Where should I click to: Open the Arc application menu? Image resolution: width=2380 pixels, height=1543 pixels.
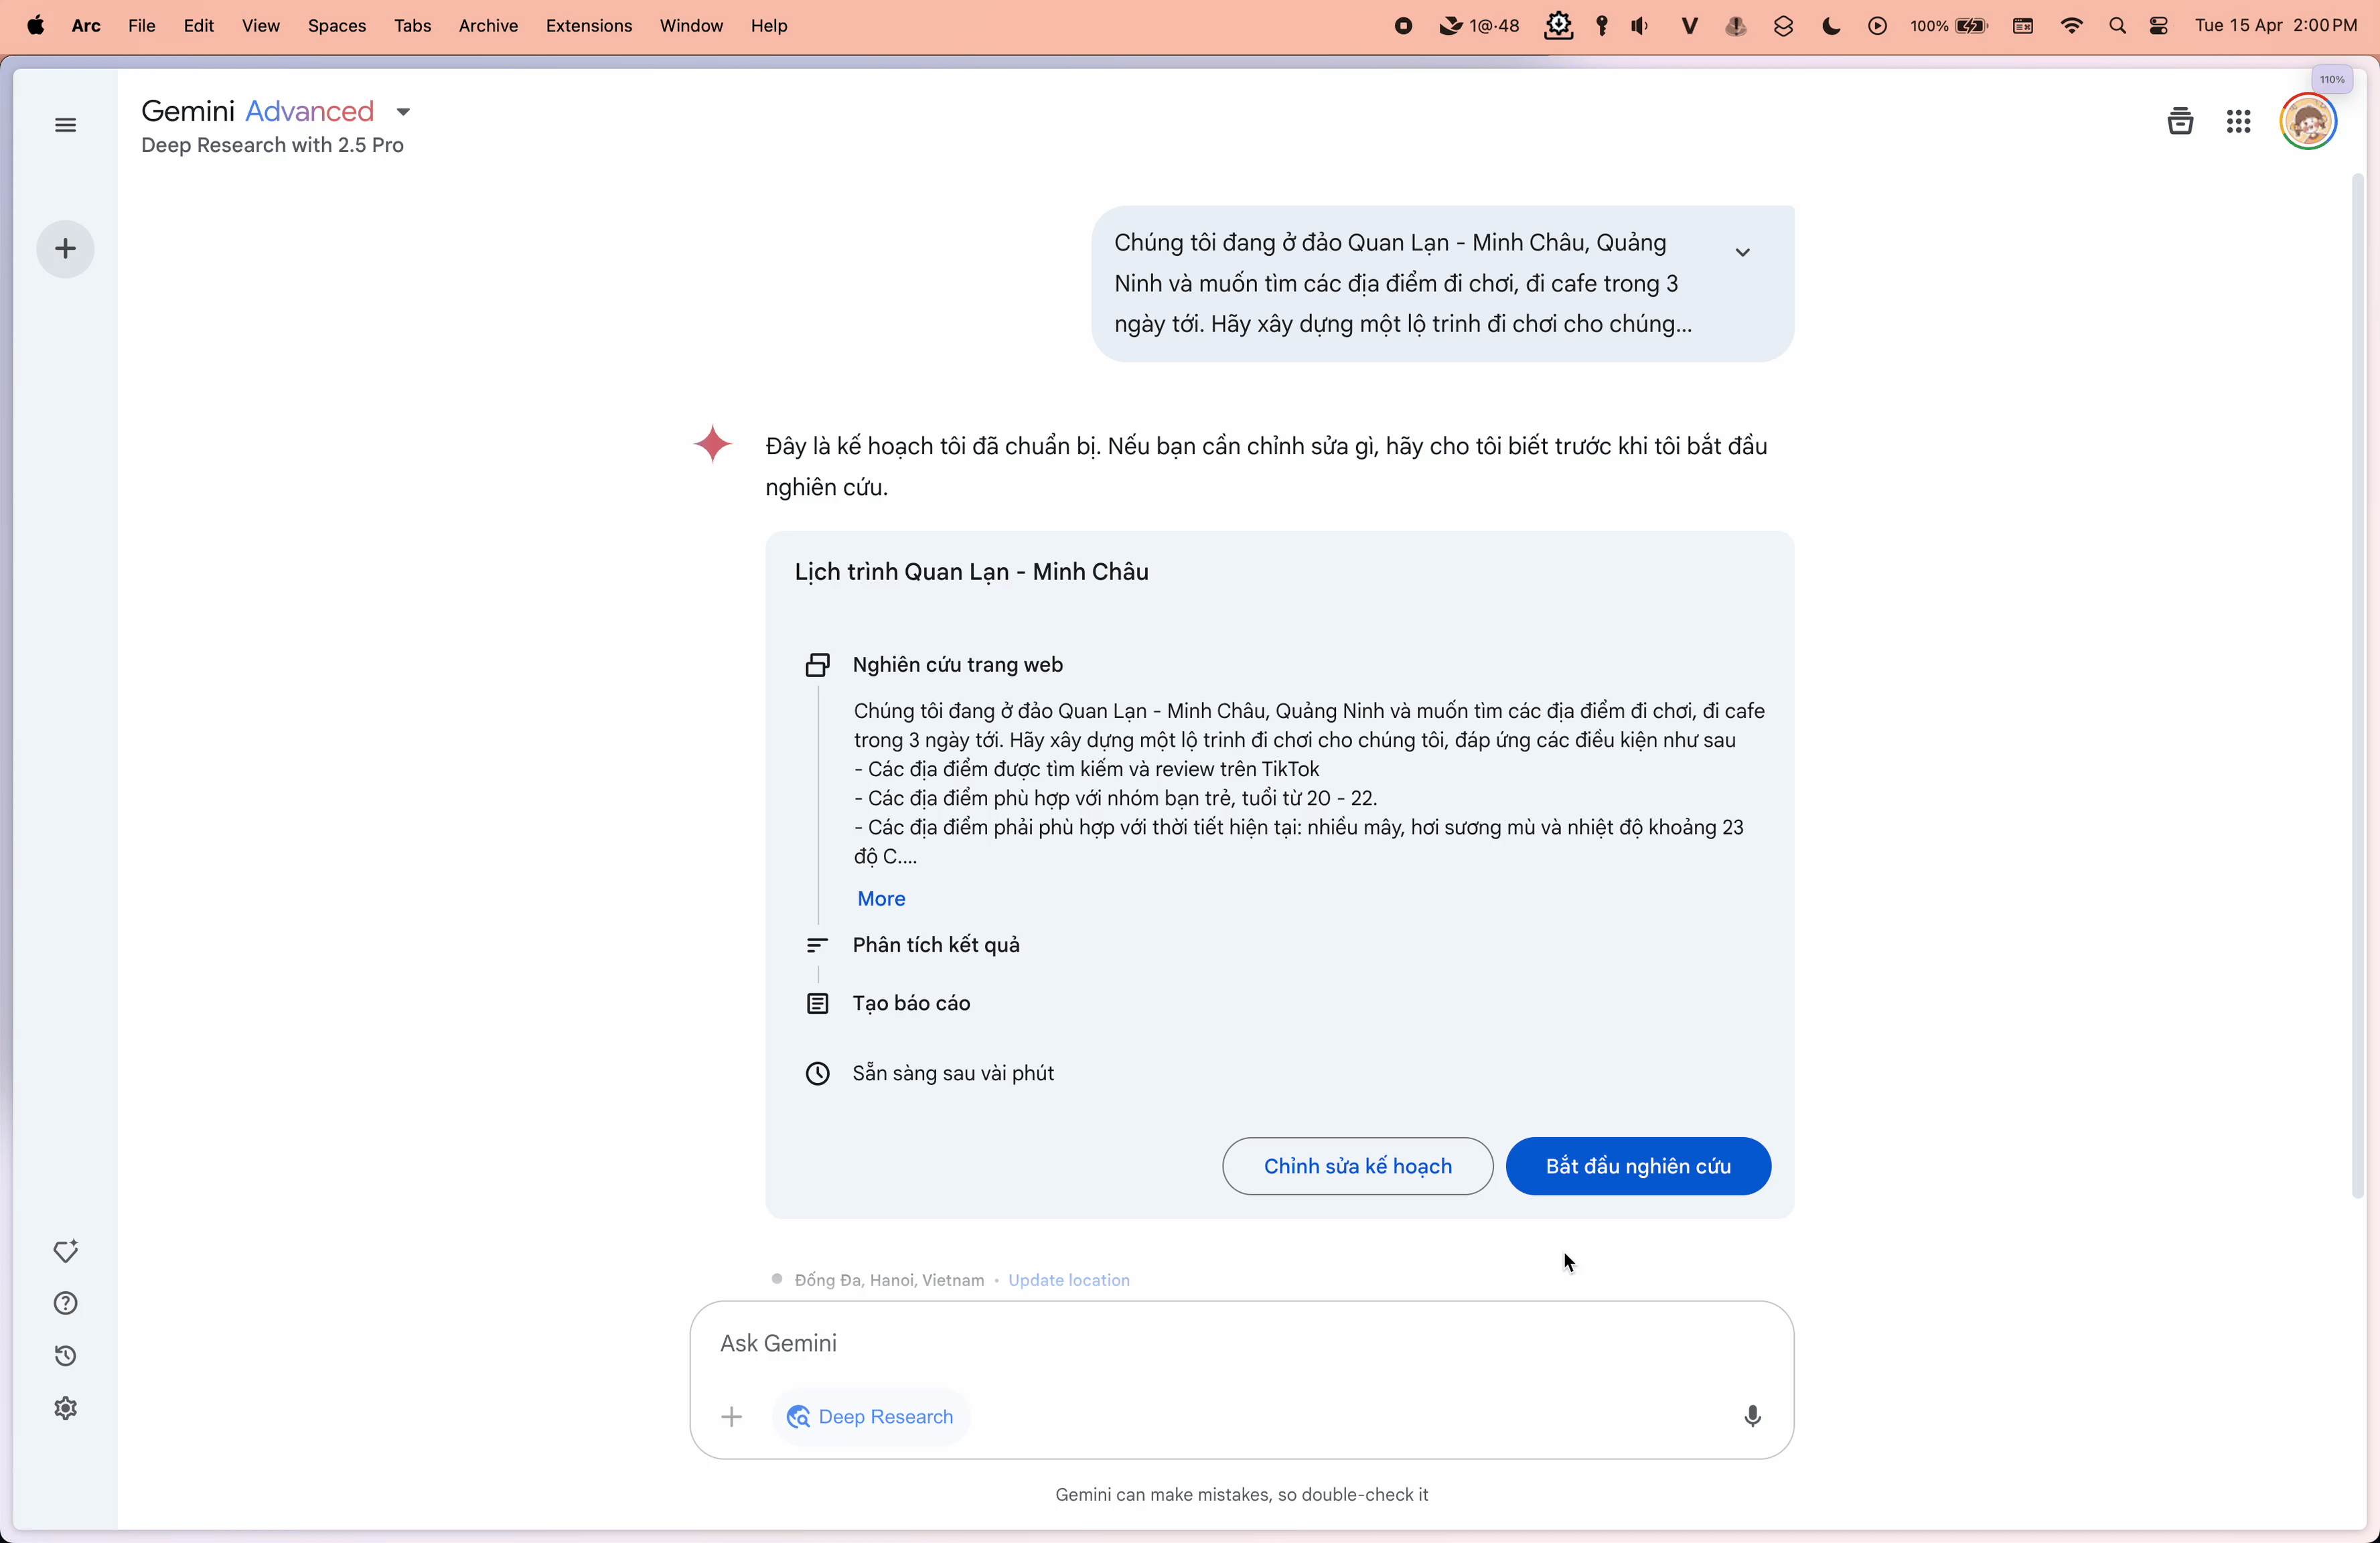(86, 26)
